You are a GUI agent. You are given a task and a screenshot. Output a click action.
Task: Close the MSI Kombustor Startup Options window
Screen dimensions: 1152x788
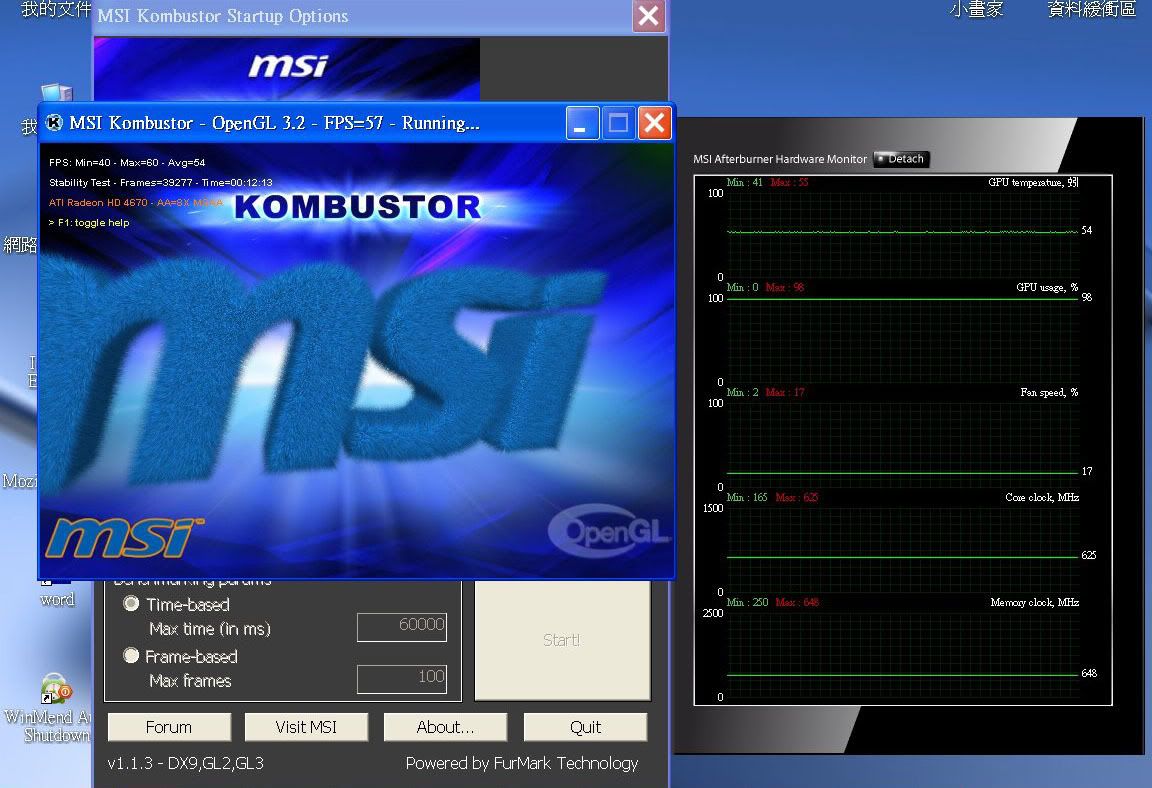coord(649,15)
